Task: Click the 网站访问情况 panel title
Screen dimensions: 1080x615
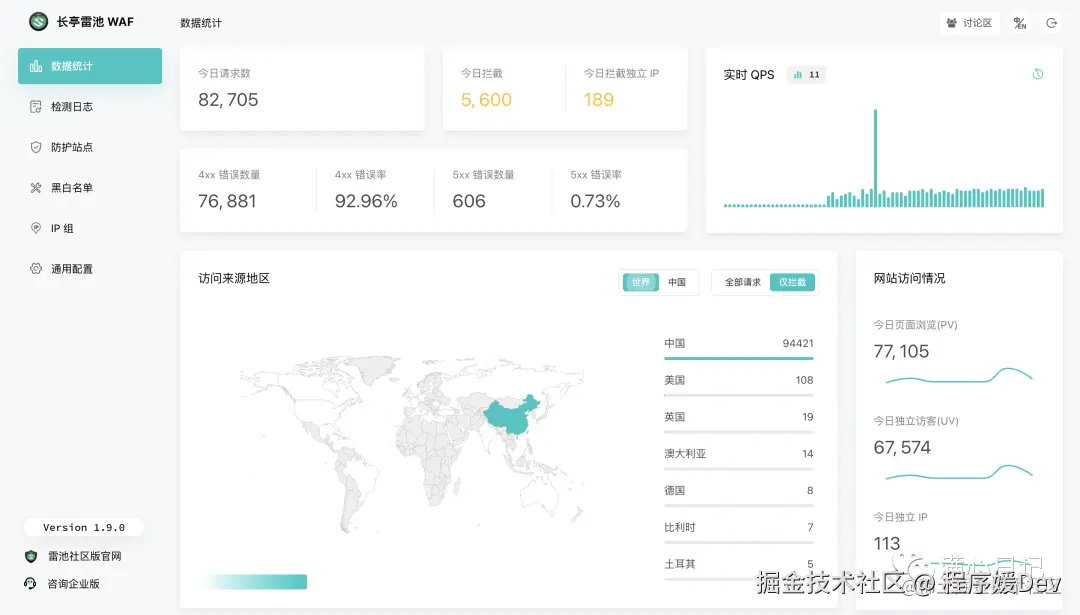Action: (909, 278)
